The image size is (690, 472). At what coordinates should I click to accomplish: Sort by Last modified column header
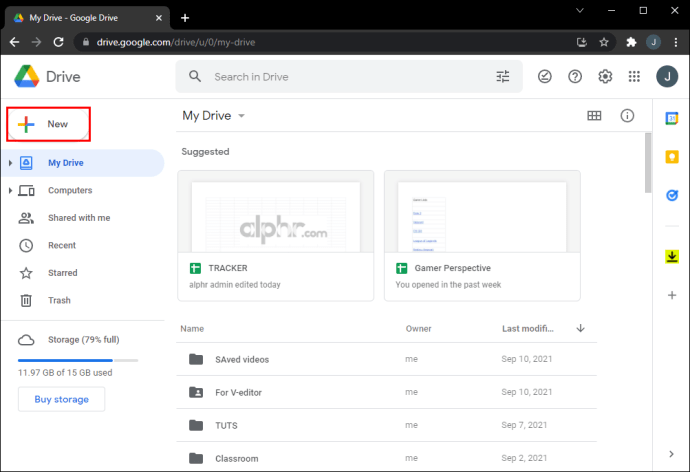point(528,329)
